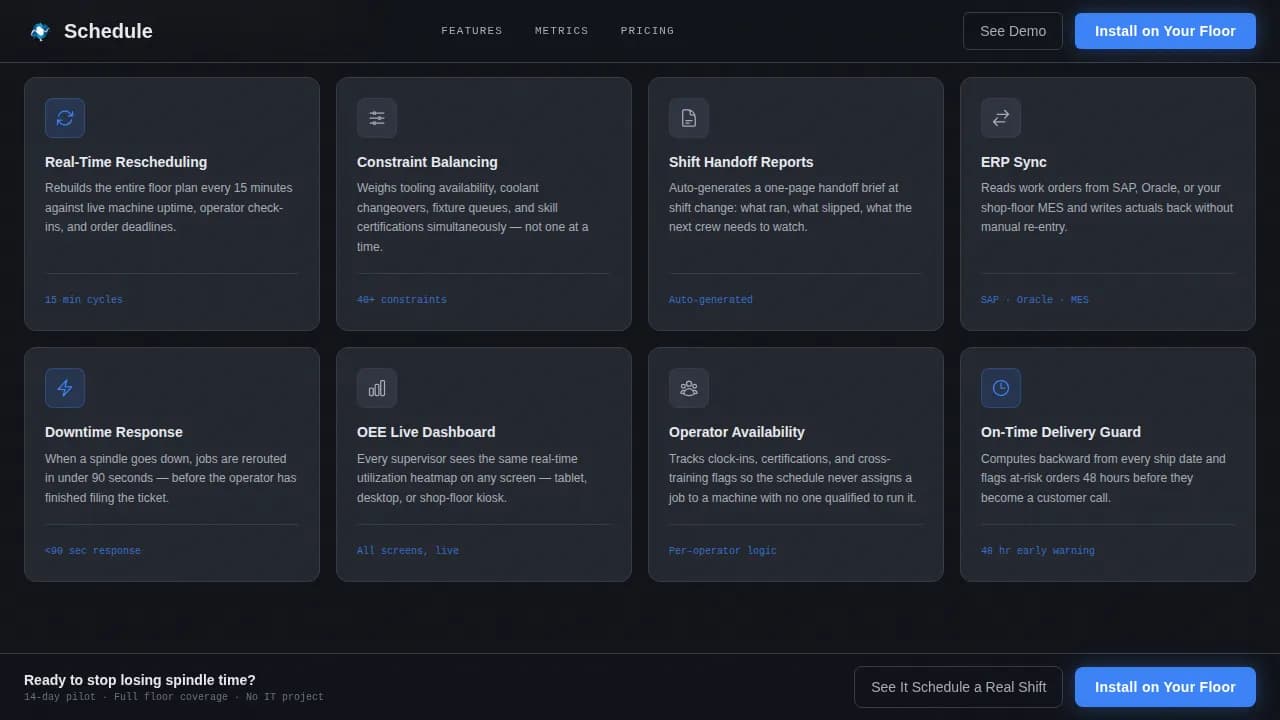Viewport: 1280px width, 720px height.
Task: Click the '<90 sec response' tag
Action: coord(93,551)
